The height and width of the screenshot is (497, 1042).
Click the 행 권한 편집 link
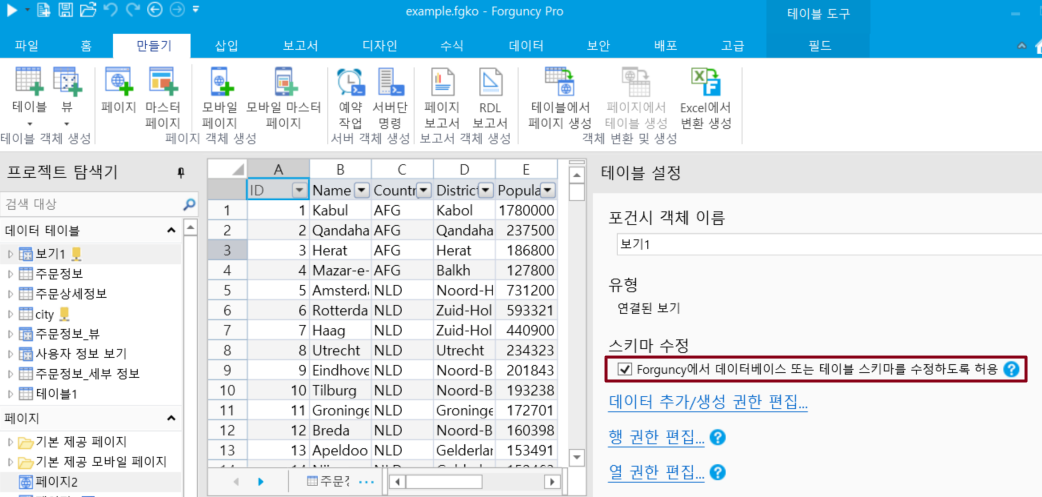[656, 438]
